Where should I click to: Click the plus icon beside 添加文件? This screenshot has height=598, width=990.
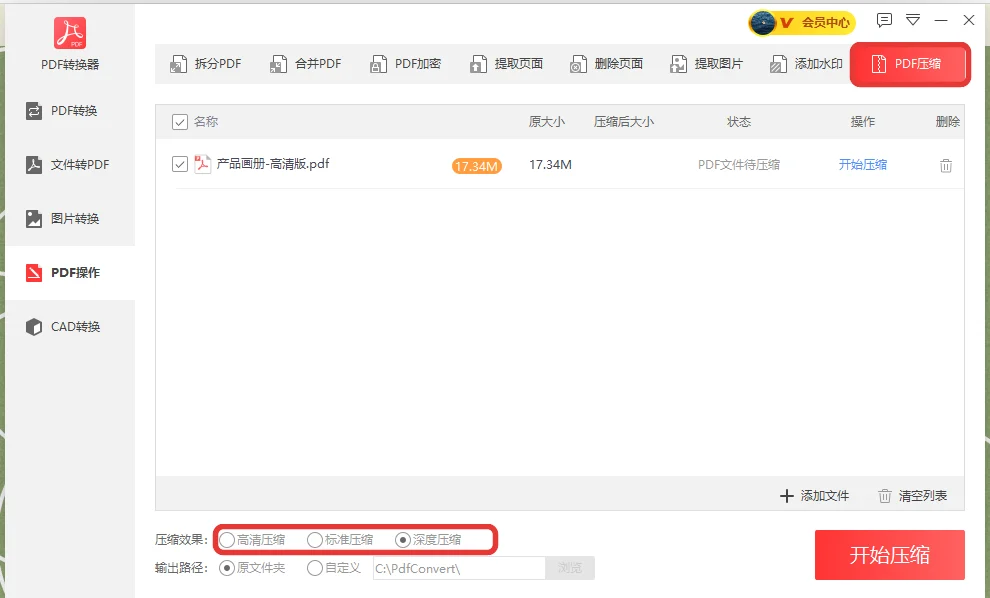click(x=787, y=496)
